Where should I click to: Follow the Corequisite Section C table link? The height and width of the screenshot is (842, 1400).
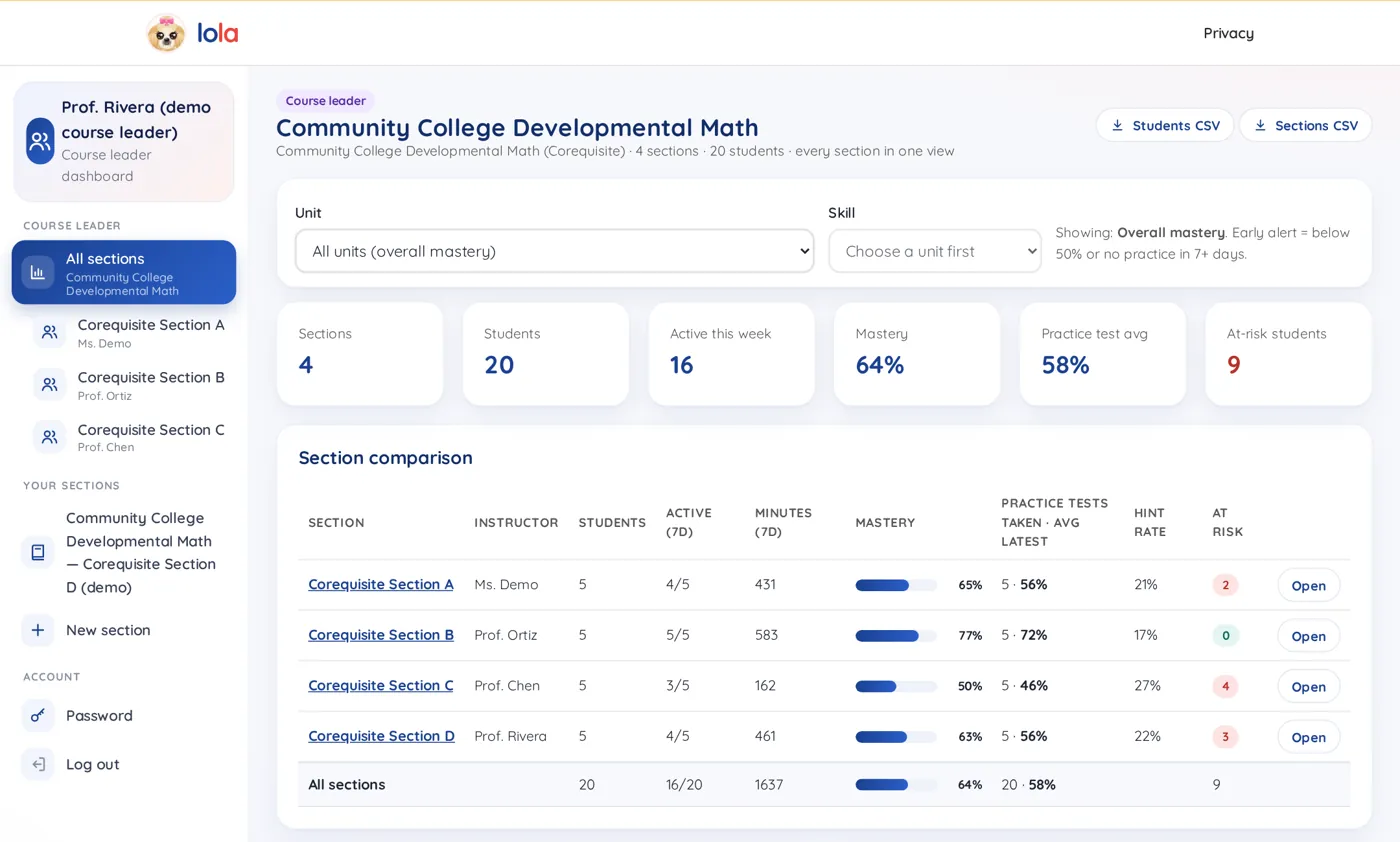[381, 685]
